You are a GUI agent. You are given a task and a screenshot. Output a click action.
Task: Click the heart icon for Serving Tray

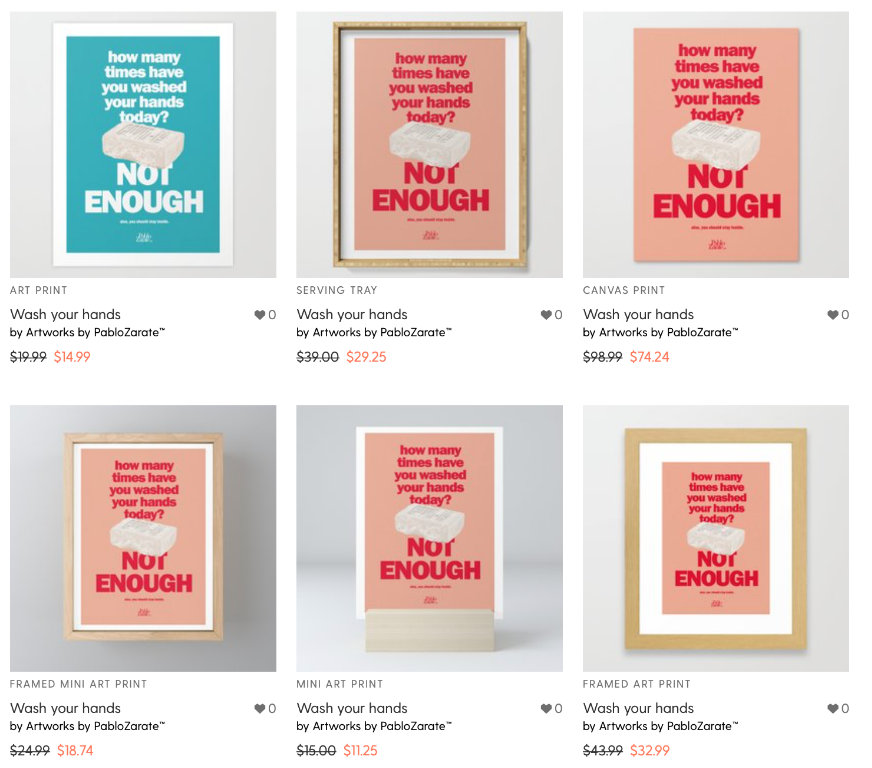pos(546,315)
